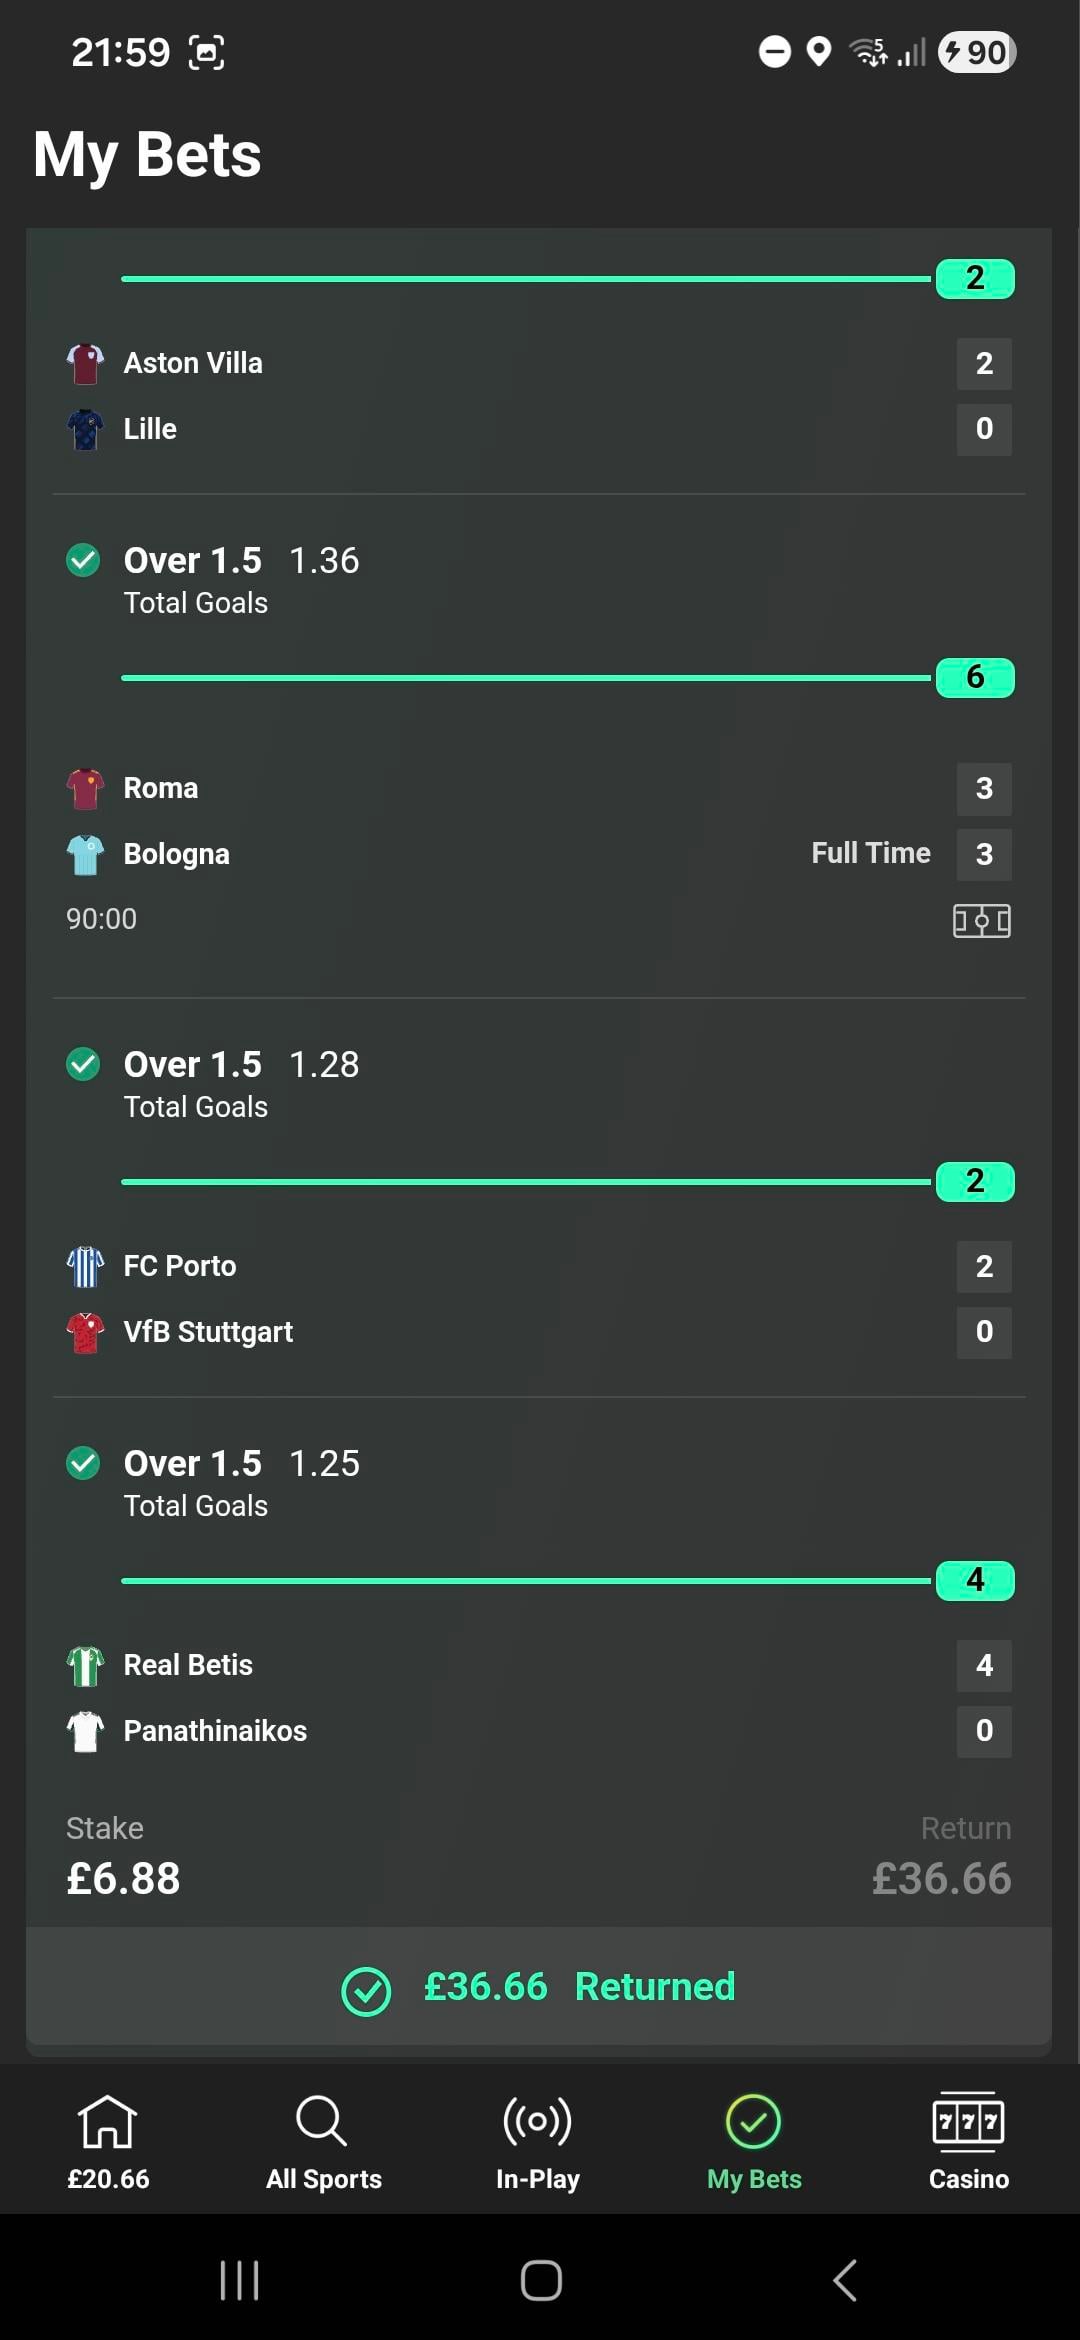This screenshot has width=1080, height=2340.
Task: Tap the Roma shirt icon
Action: click(x=85, y=789)
